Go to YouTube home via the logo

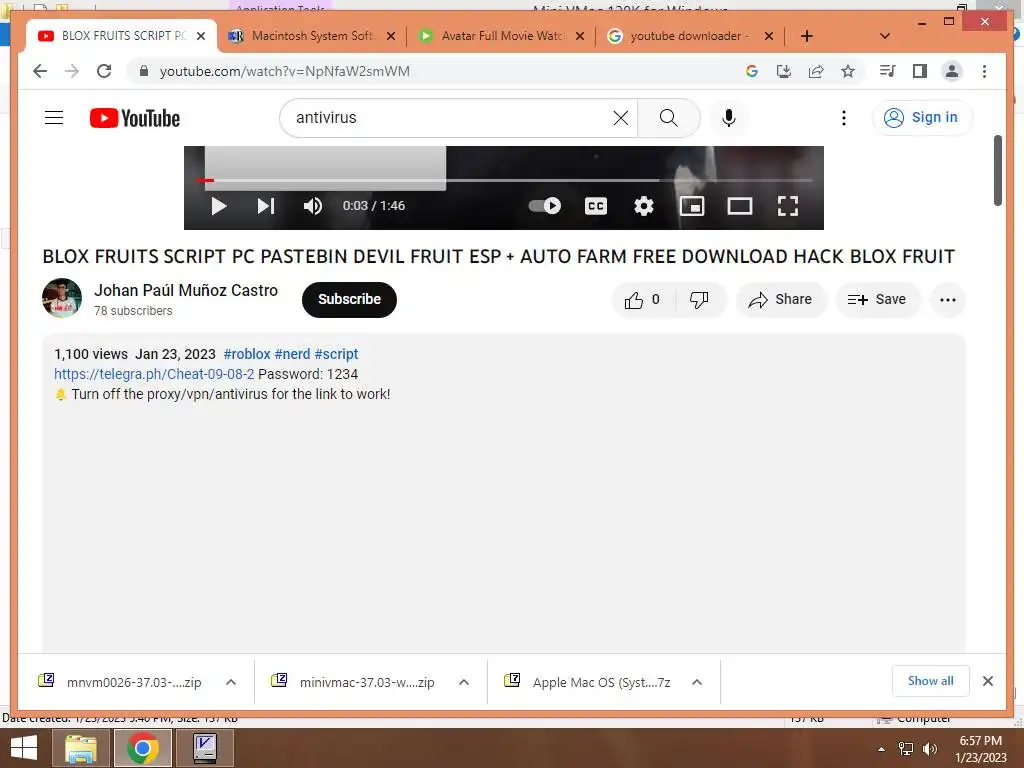coord(135,118)
